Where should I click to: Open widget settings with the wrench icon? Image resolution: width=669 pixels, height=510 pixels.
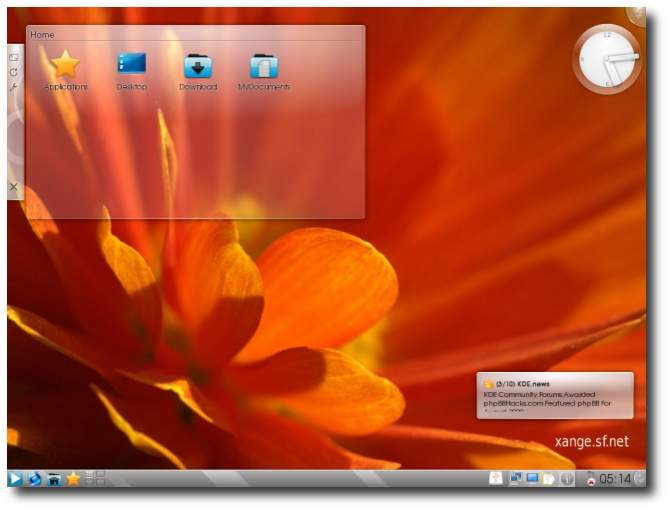click(14, 87)
